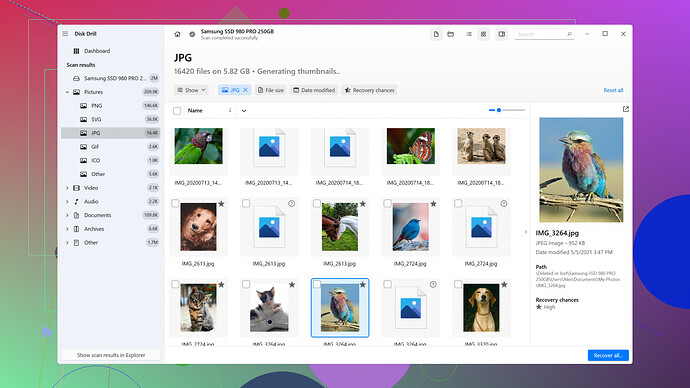
Task: Remove the JPG filter chip with X
Action: [x=246, y=90]
